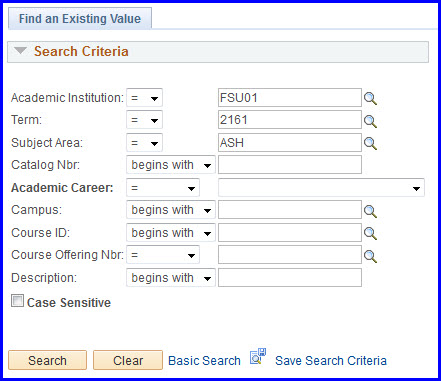This screenshot has width=441, height=381.
Task: Open the Term lookup magnifier
Action: tap(370, 121)
